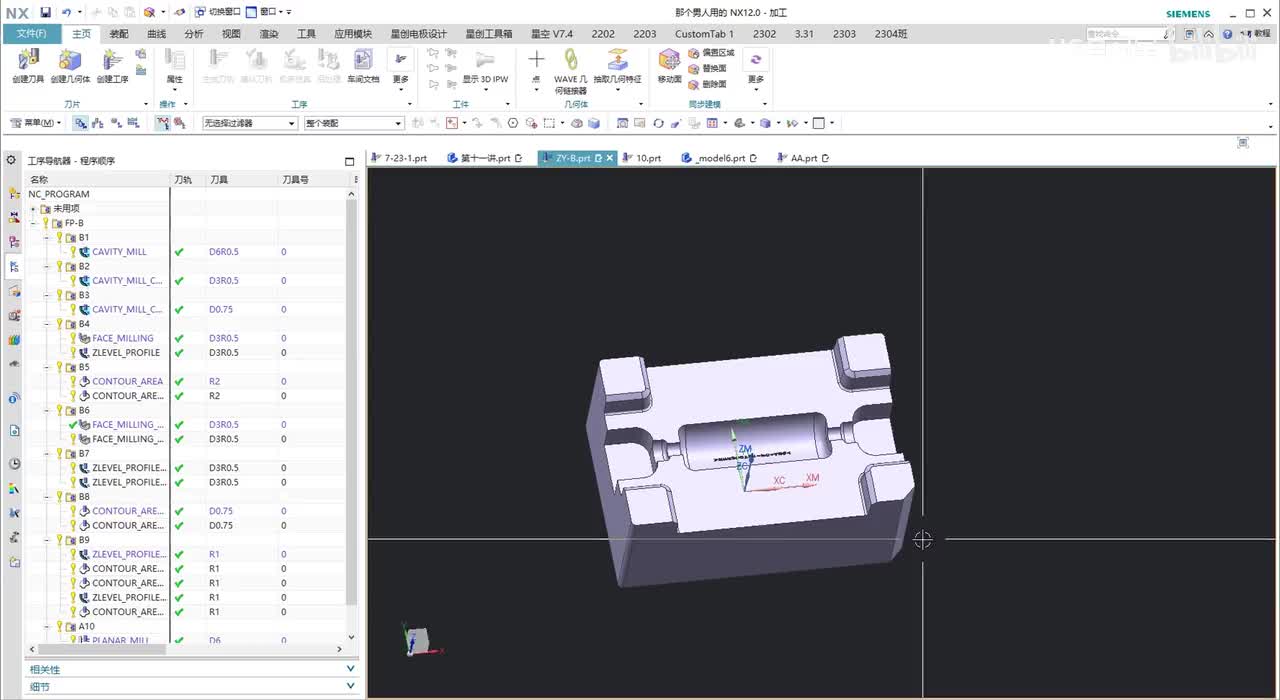The image size is (1280, 700).
Task: Open the 文件(F) menu
Action: click(31, 33)
